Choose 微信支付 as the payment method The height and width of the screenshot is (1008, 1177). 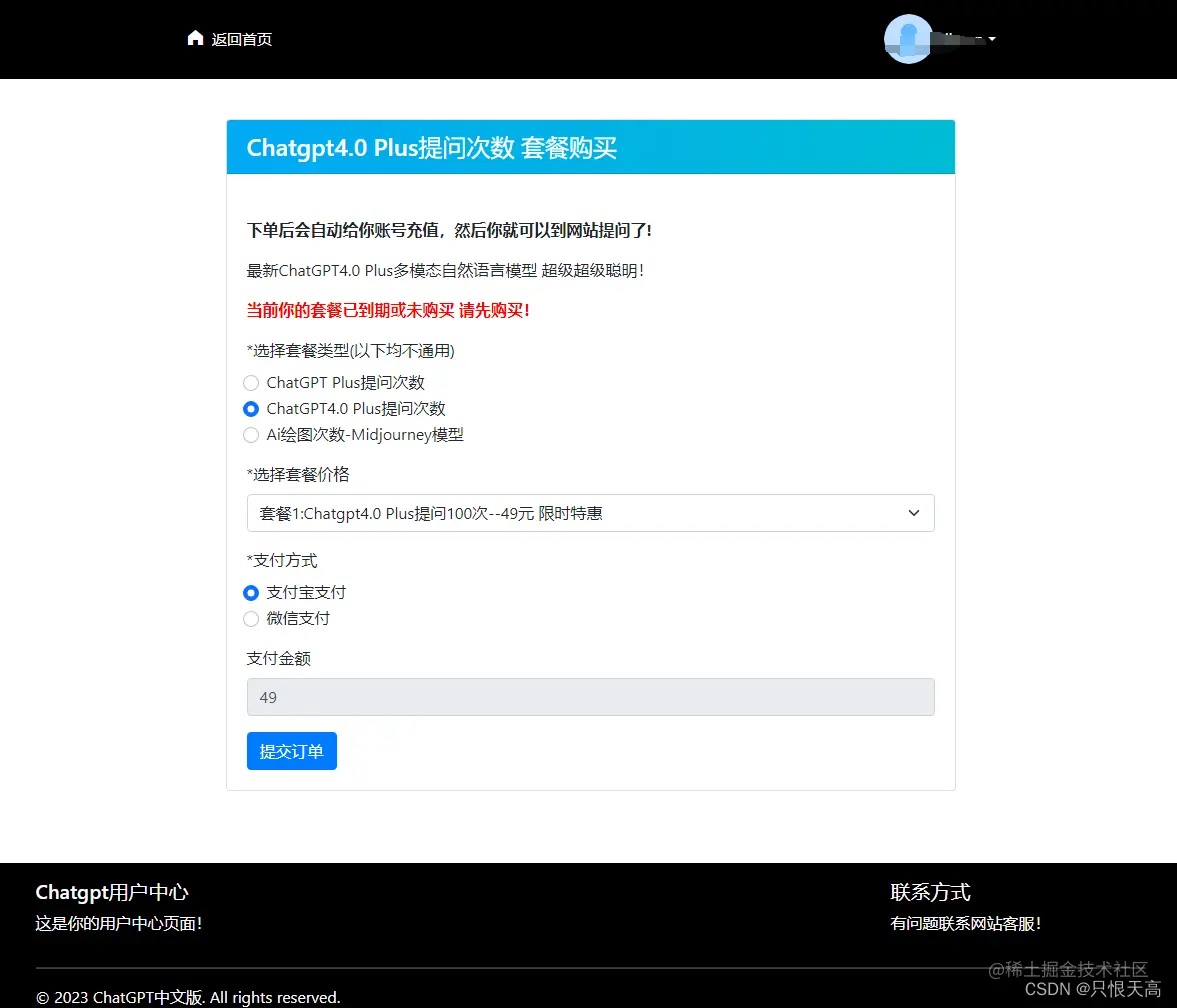(251, 619)
